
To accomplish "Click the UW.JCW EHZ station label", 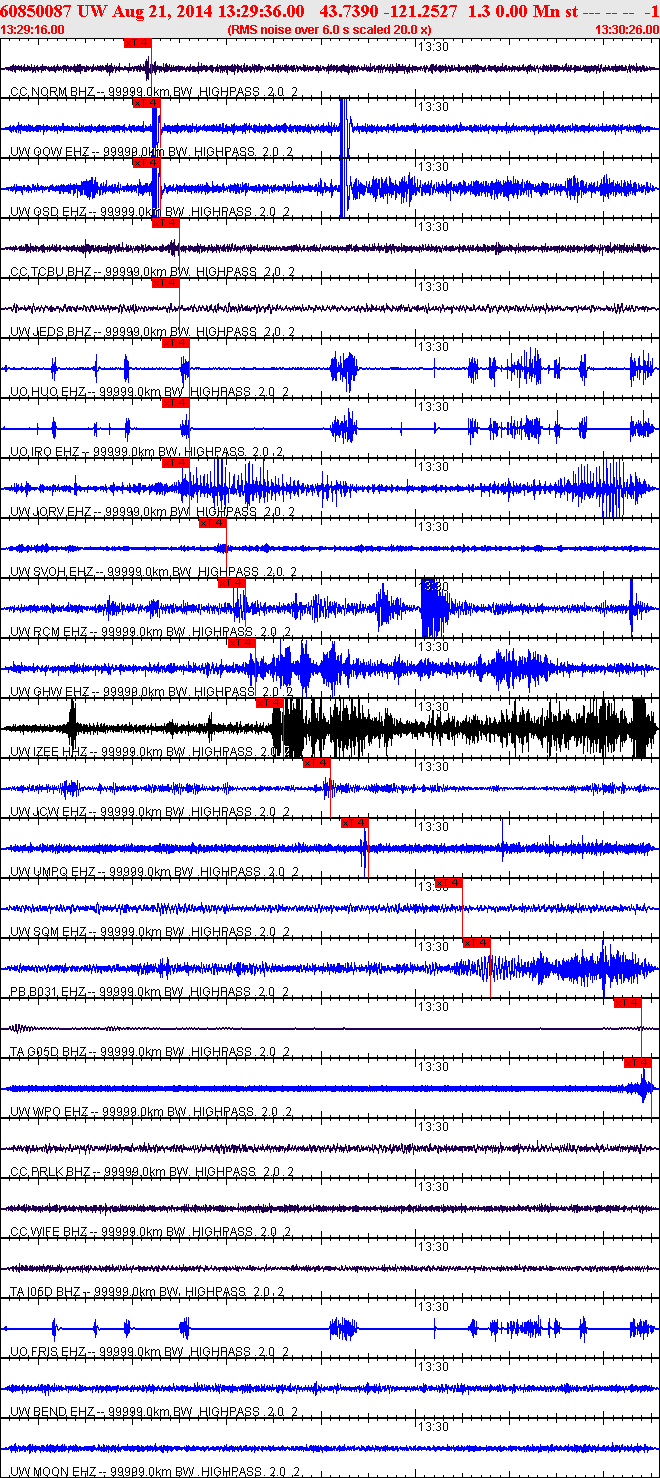I will [x=48, y=812].
